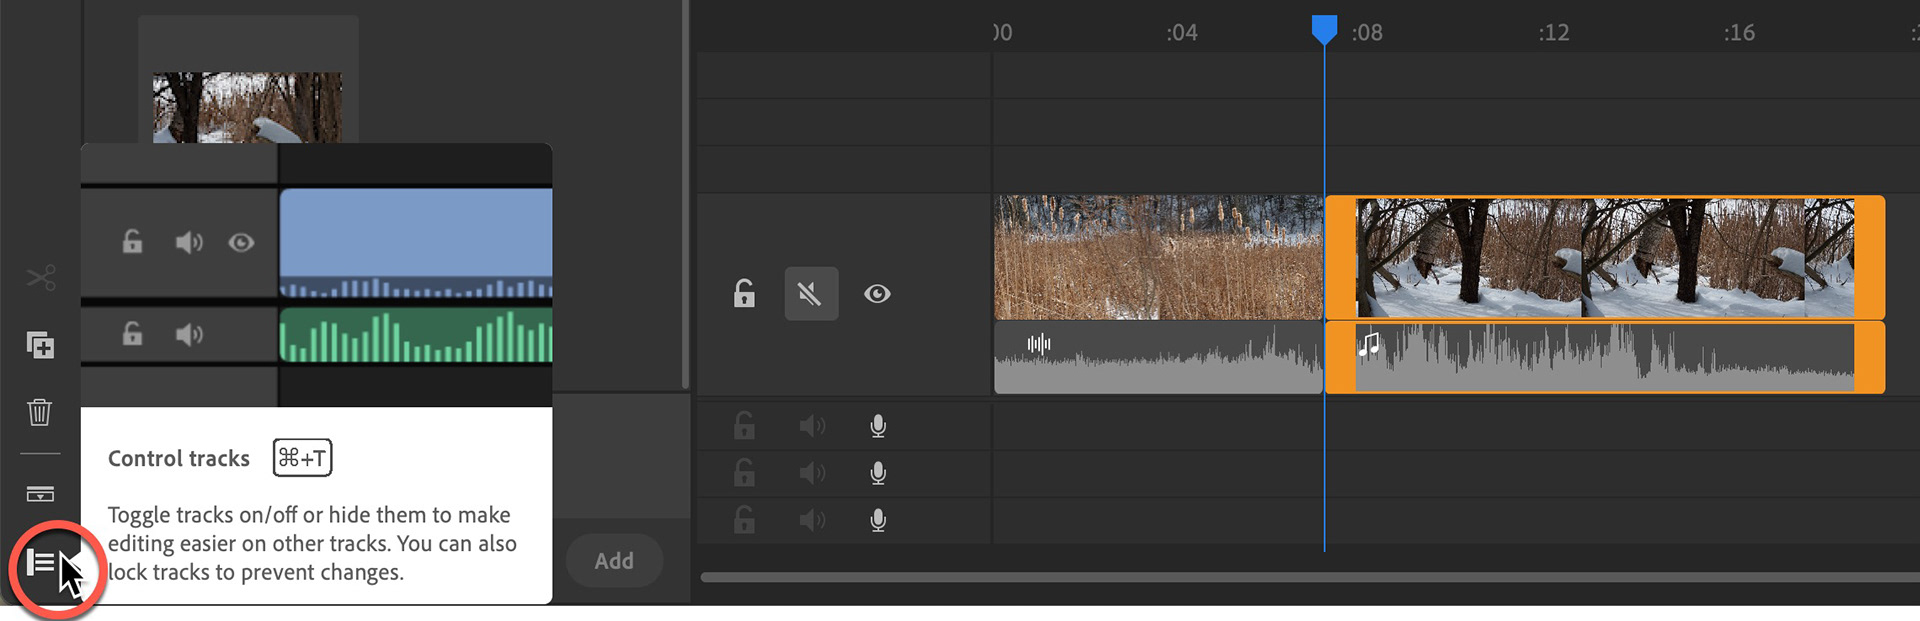Select the grey waveform of the first clip
The width and height of the screenshot is (1920, 621).
coord(1158,357)
